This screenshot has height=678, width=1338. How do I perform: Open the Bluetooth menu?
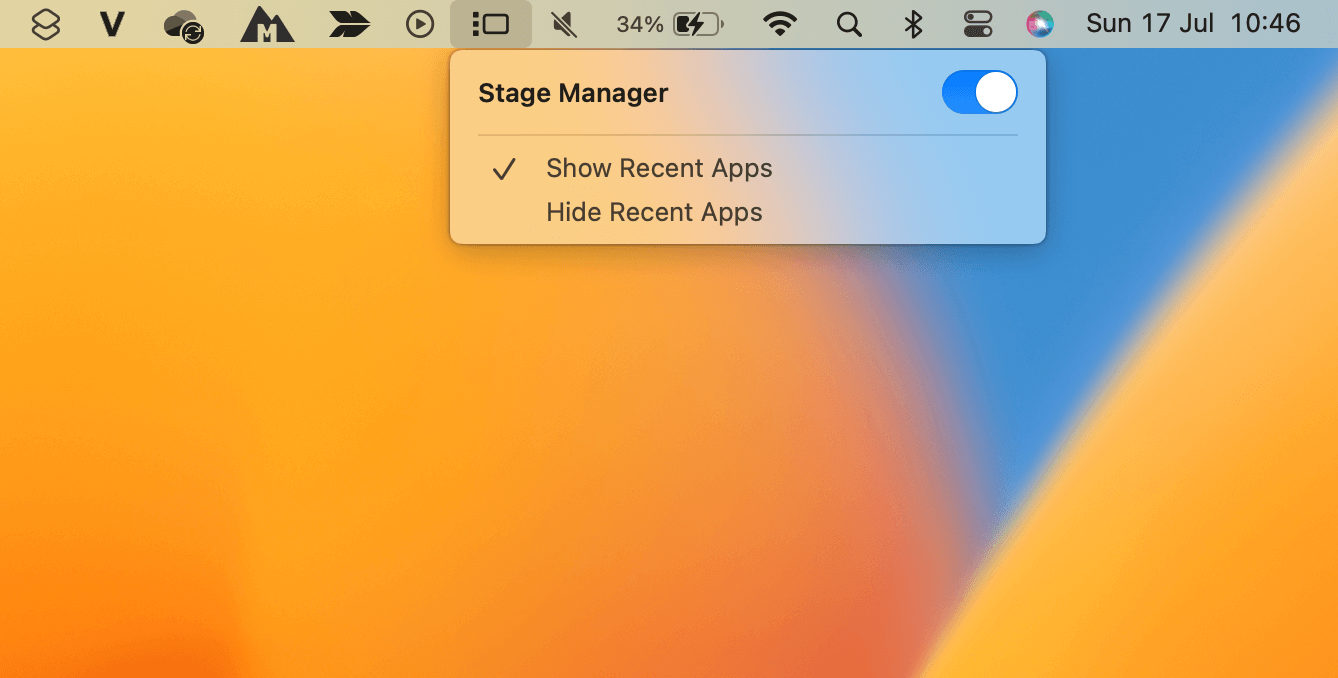click(913, 23)
